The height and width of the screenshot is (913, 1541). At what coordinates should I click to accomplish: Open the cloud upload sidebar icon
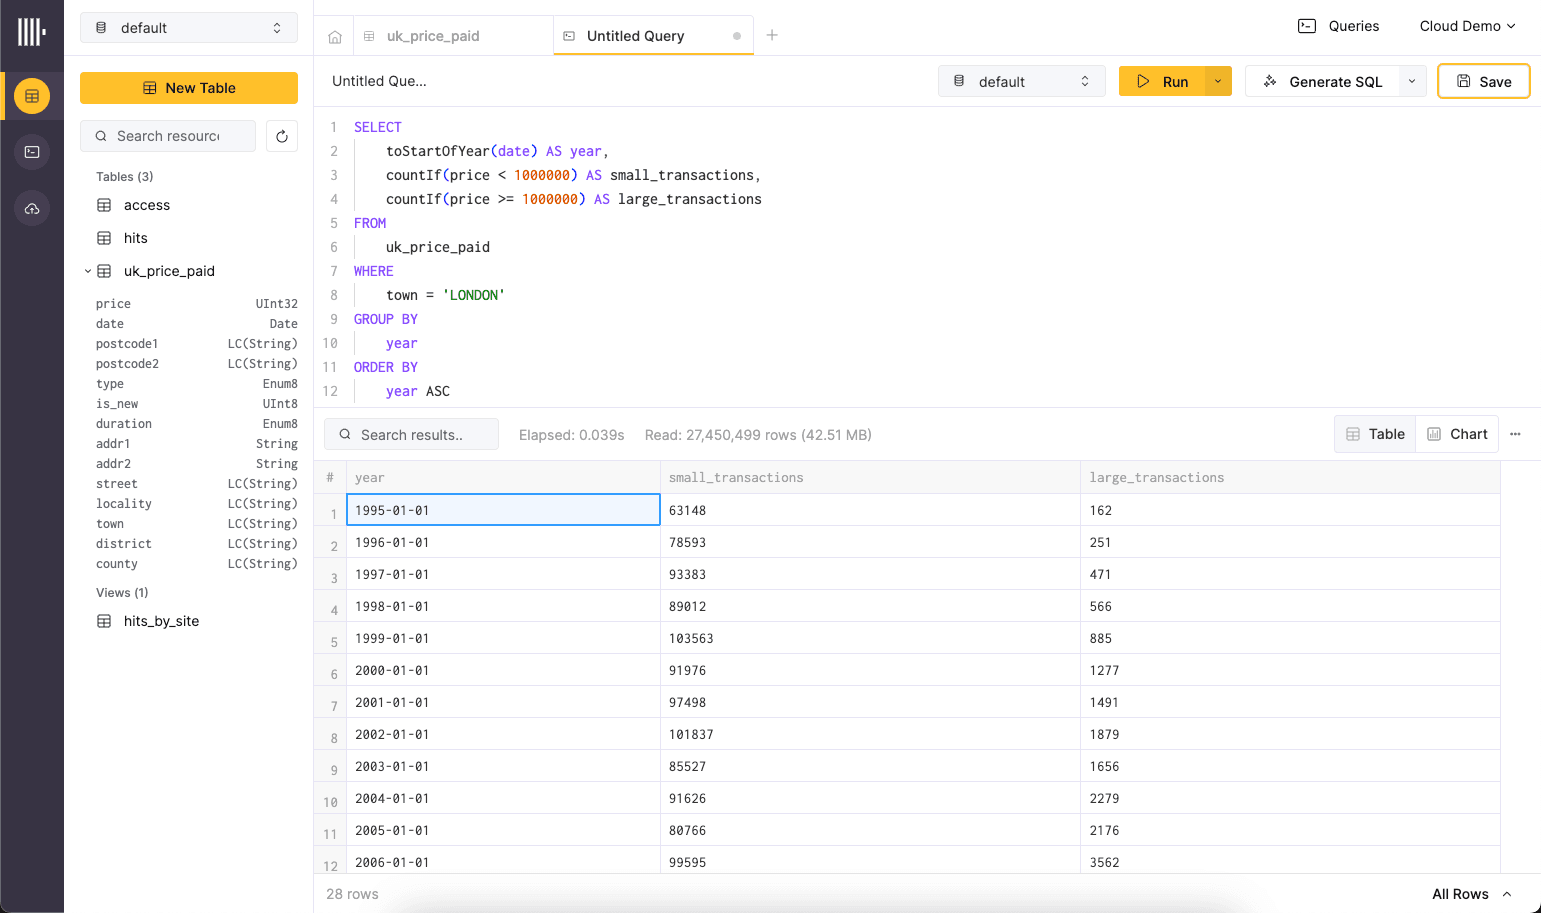click(x=32, y=208)
